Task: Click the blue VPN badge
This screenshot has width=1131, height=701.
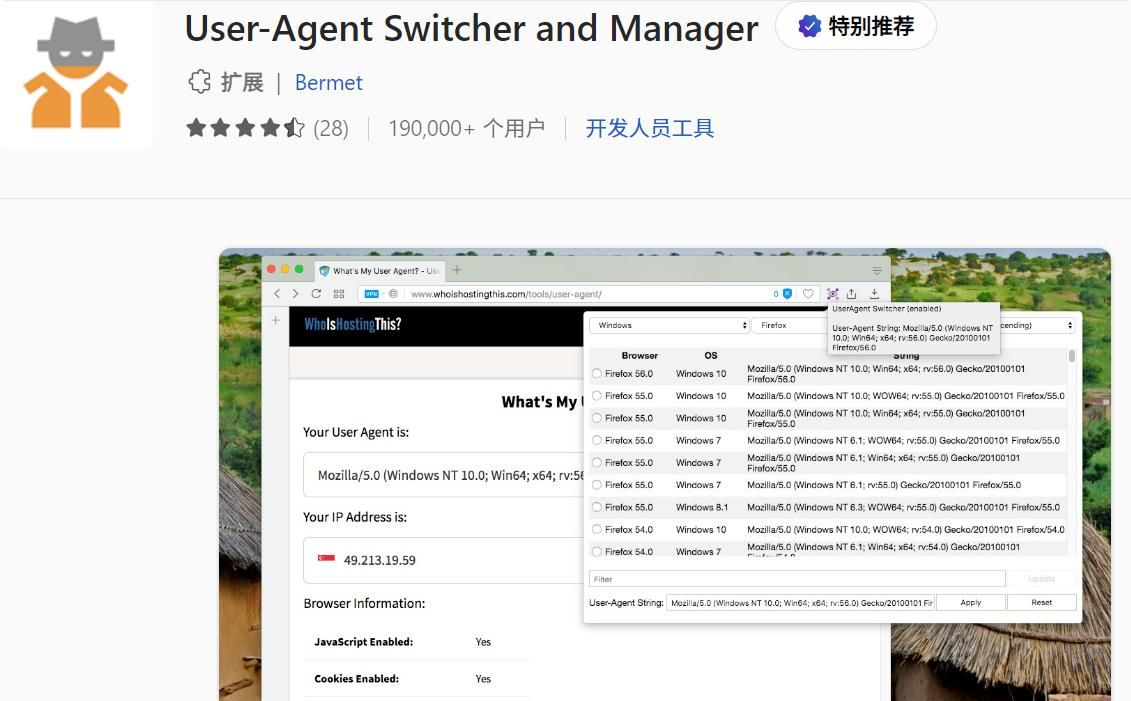Action: click(371, 294)
